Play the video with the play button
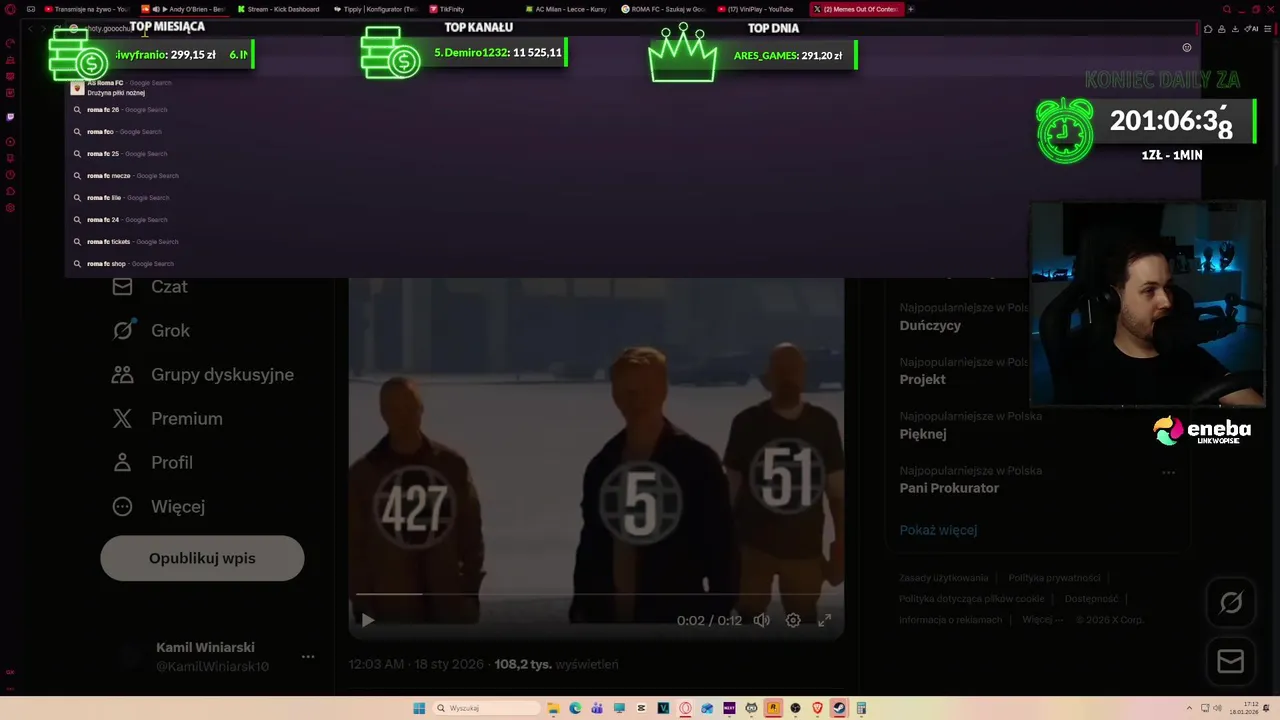Screen dimensions: 1280x720 (x=367, y=620)
